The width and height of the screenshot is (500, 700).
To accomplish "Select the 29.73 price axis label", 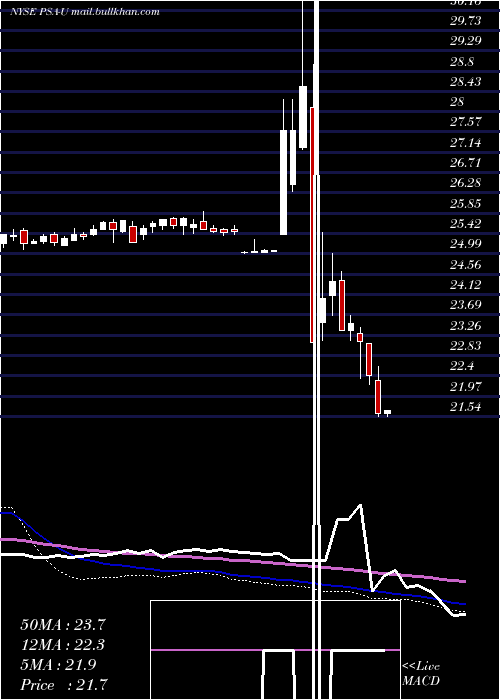I will pyautogui.click(x=466, y=21).
